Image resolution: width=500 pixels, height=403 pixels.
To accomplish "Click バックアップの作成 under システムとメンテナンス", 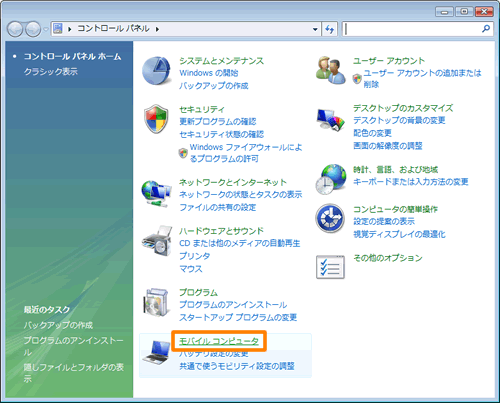I will click(214, 86).
